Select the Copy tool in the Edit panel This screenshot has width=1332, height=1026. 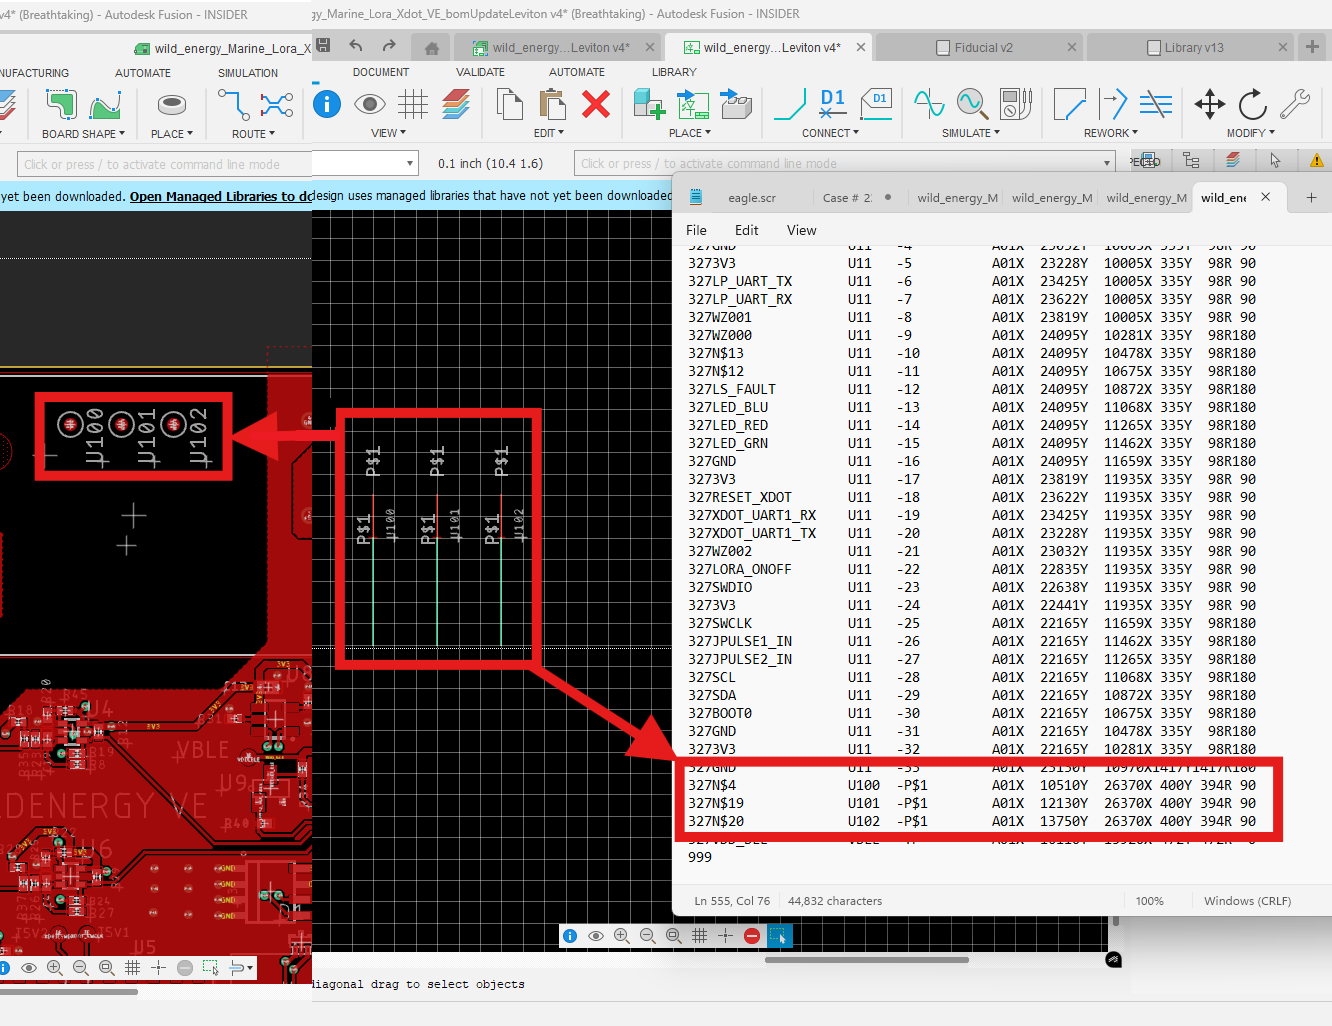coord(510,104)
